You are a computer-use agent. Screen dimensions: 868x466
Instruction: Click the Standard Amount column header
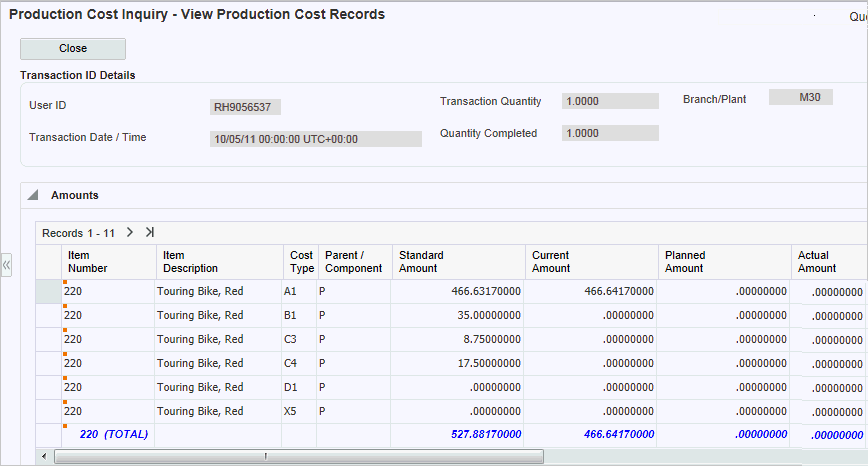[x=457, y=262]
